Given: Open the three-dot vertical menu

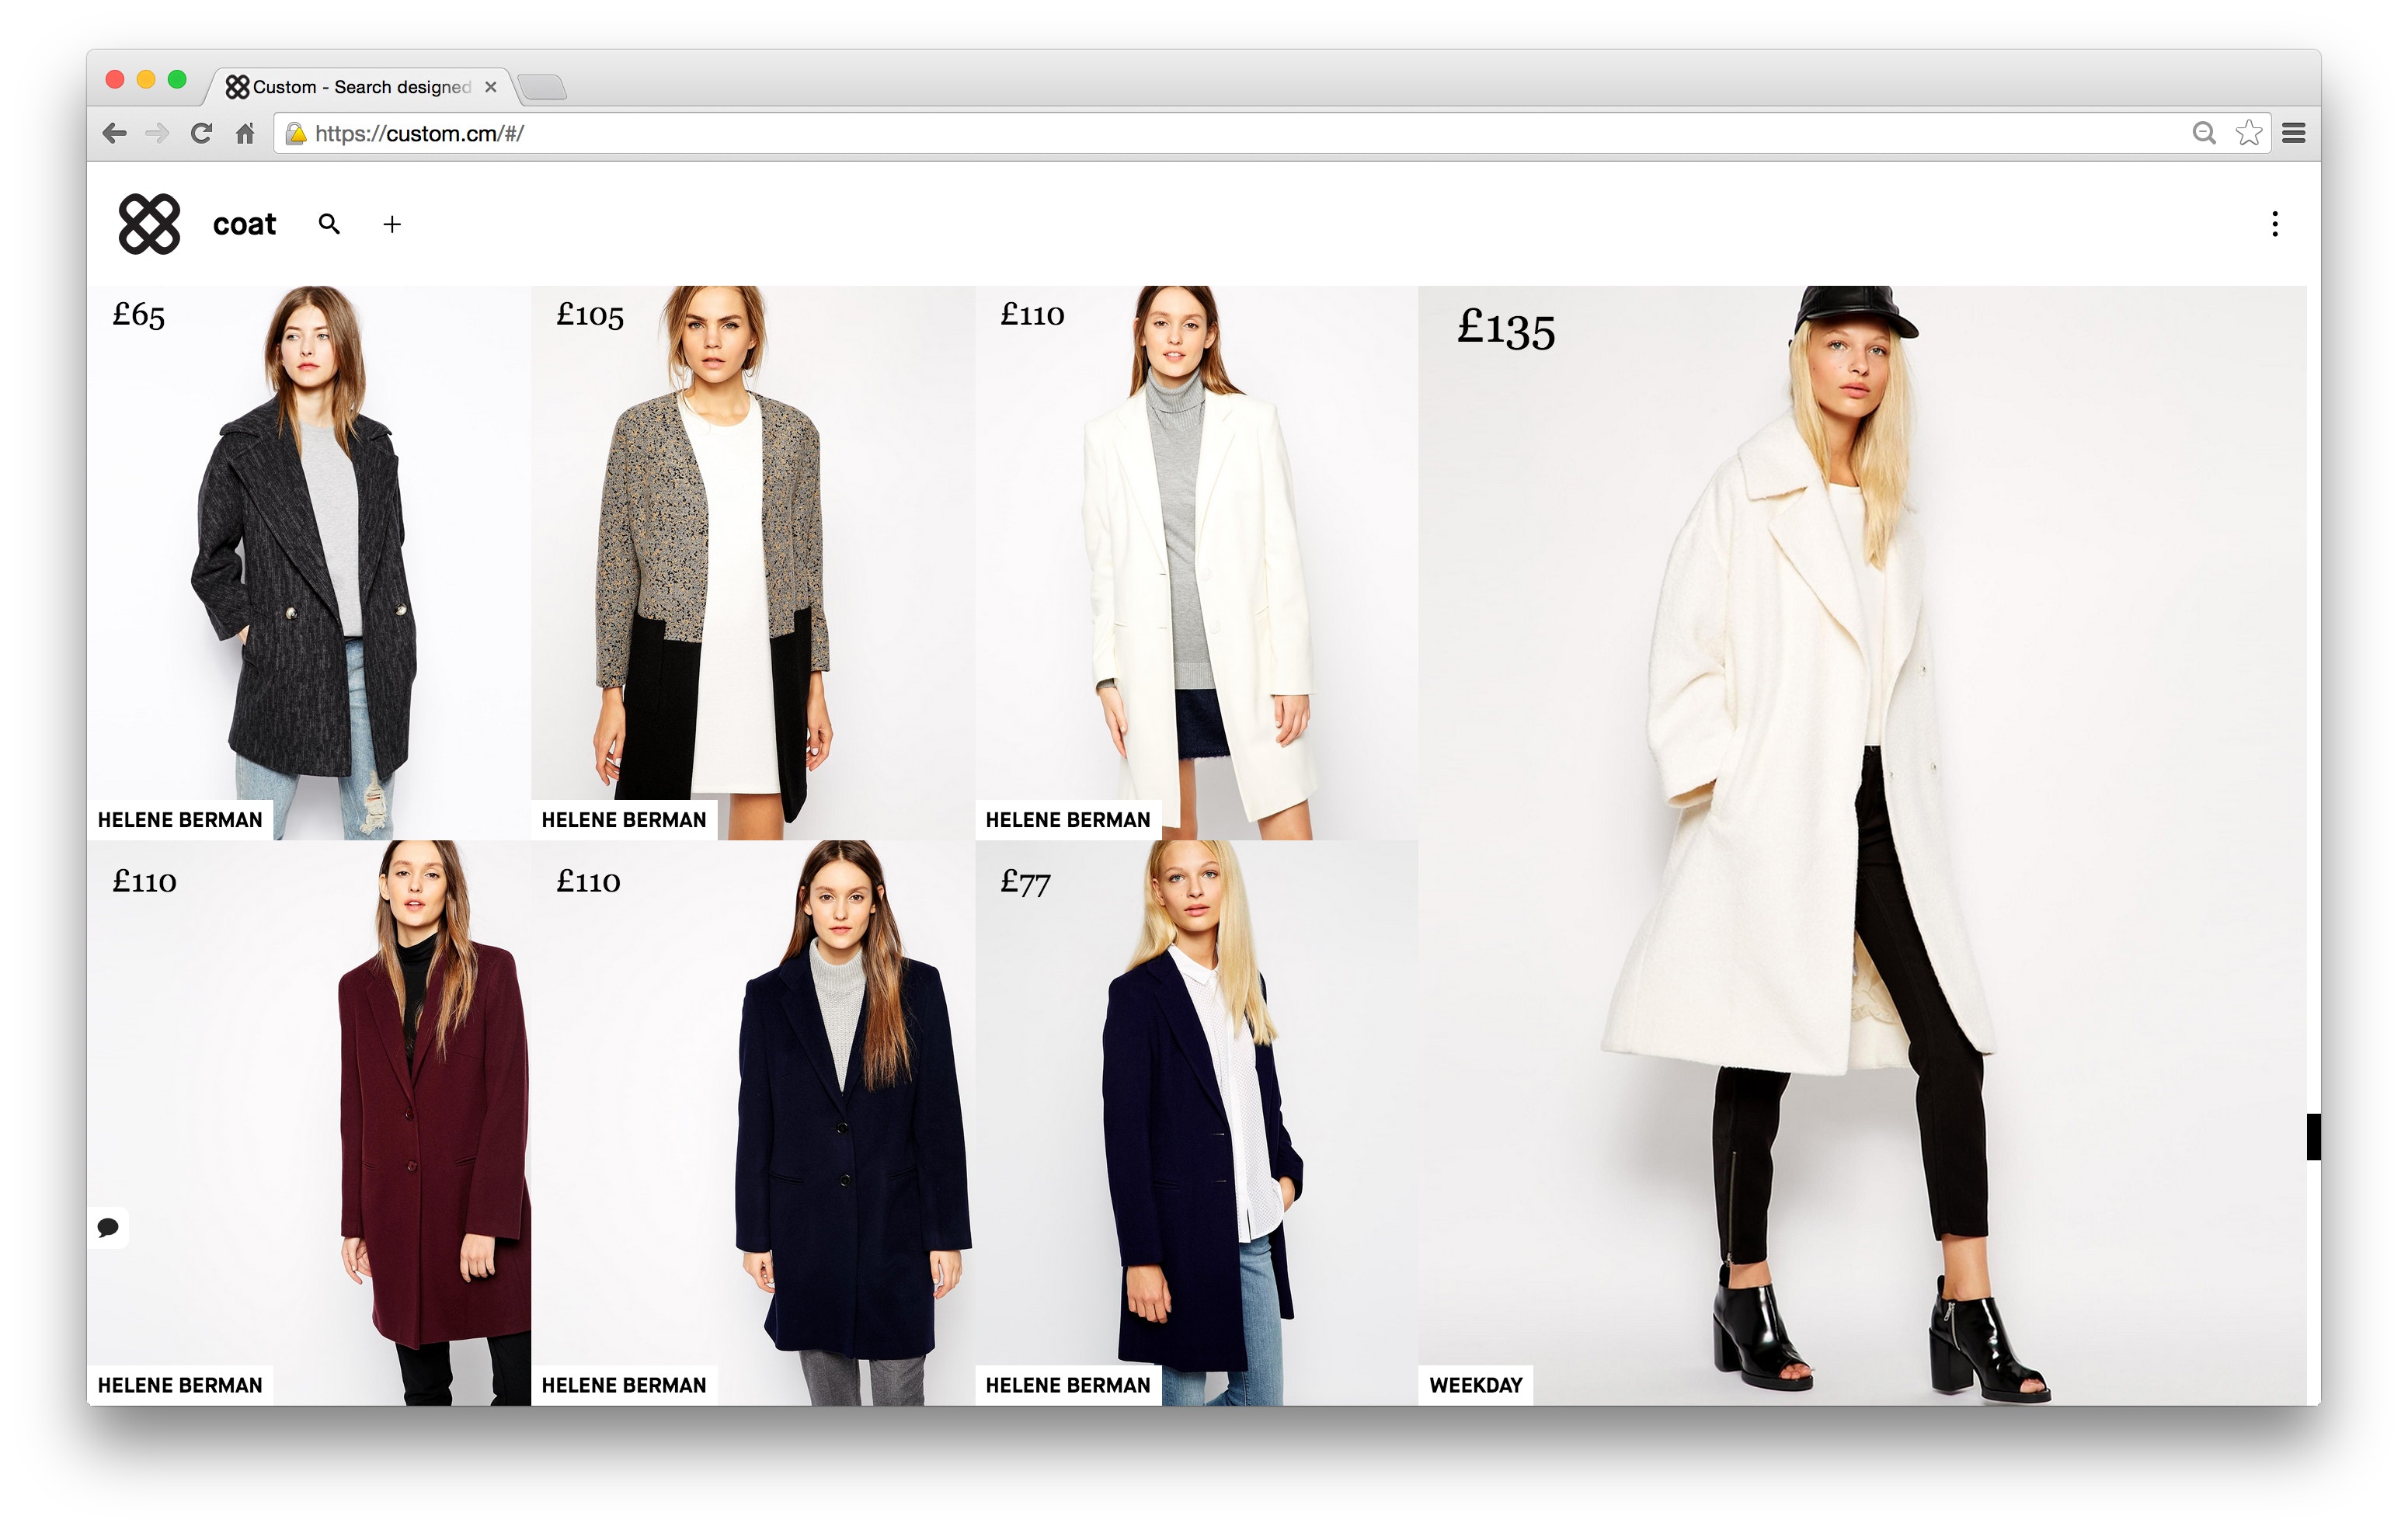Looking at the screenshot, I should tap(2274, 224).
